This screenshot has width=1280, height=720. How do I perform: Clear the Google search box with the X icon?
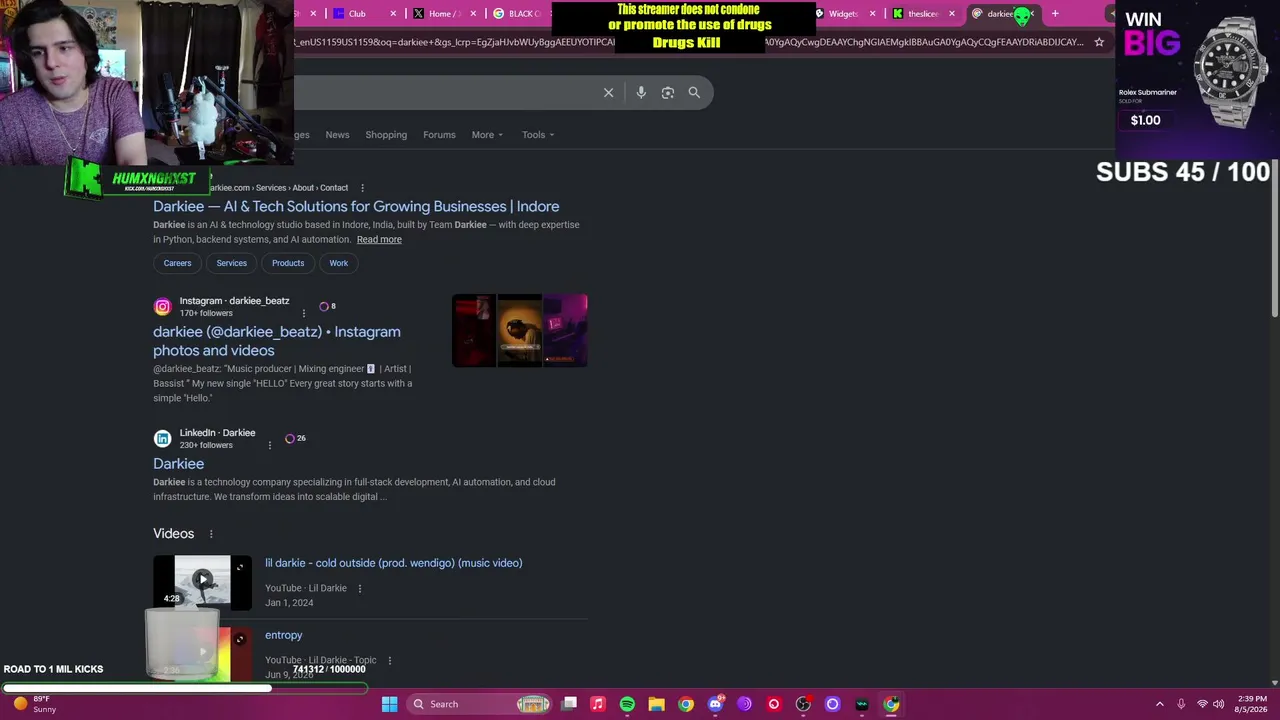(608, 92)
